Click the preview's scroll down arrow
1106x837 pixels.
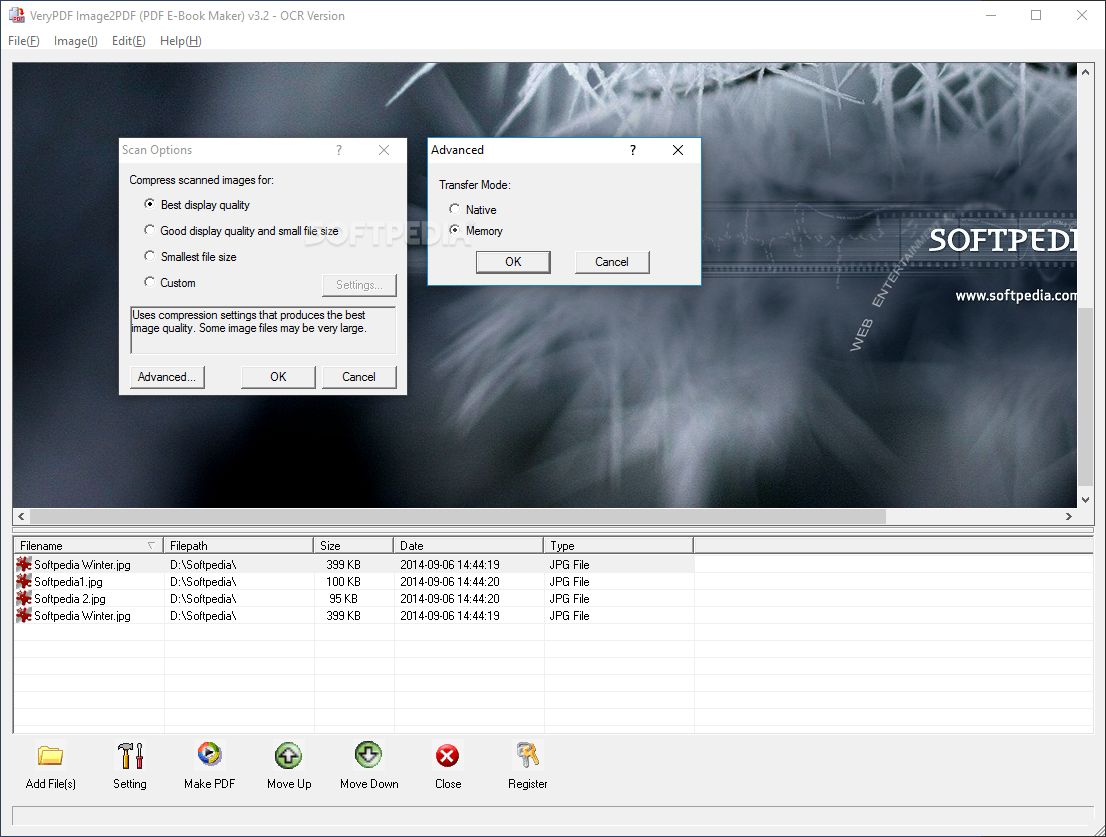click(1085, 499)
